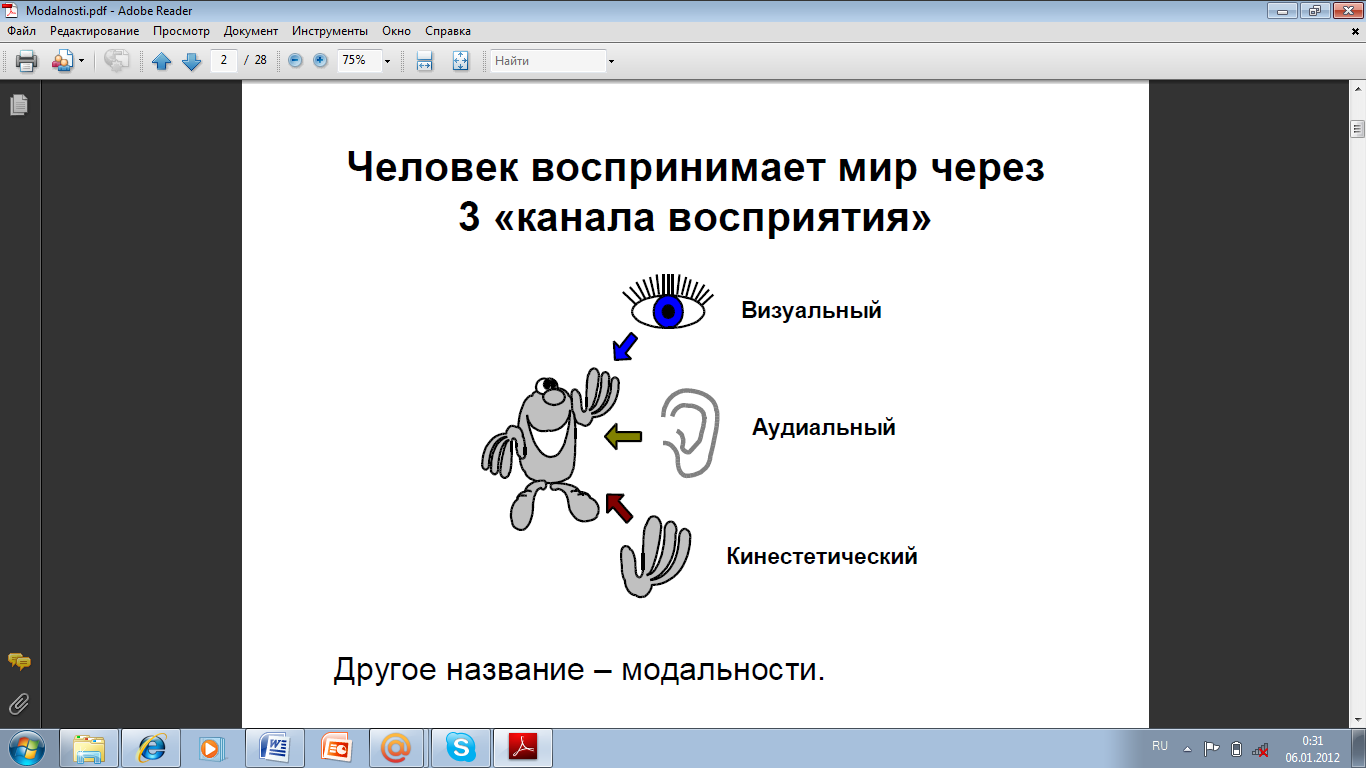Click the slide title Человек воспринимает мир через
Image resolution: width=1366 pixels, height=768 pixels.
point(695,167)
